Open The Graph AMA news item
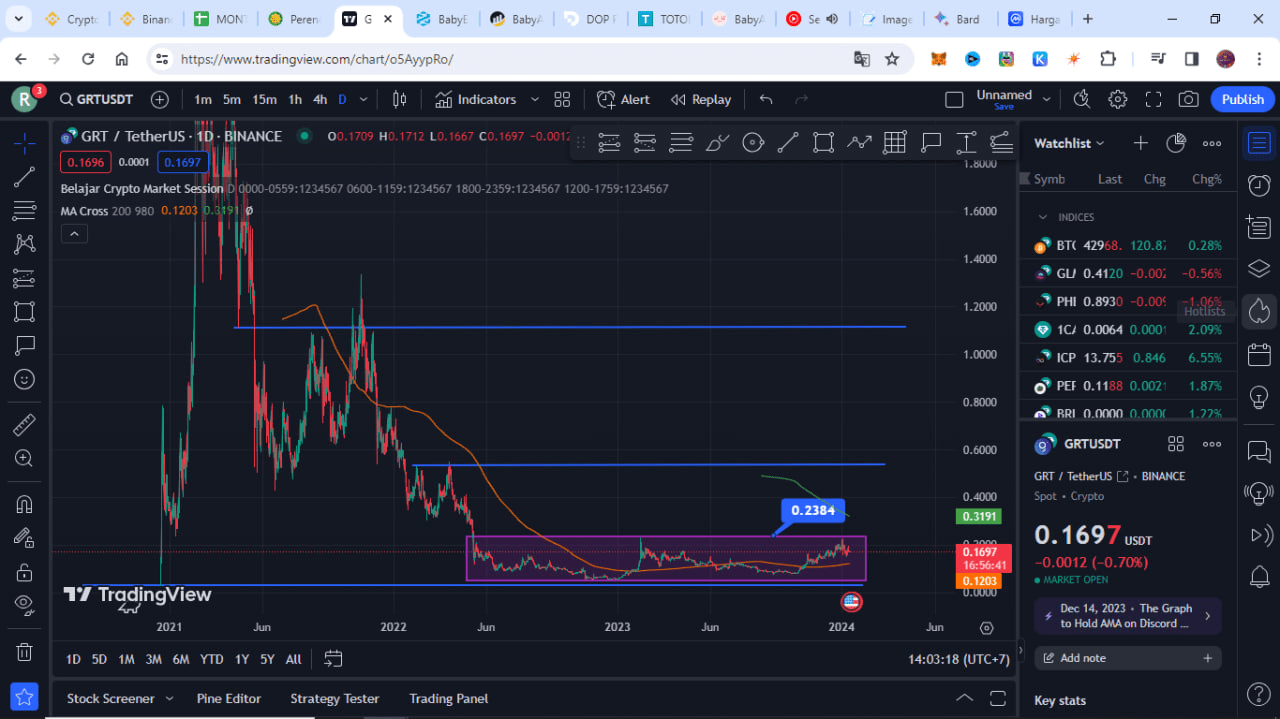The height and width of the screenshot is (719, 1280). click(x=1127, y=616)
